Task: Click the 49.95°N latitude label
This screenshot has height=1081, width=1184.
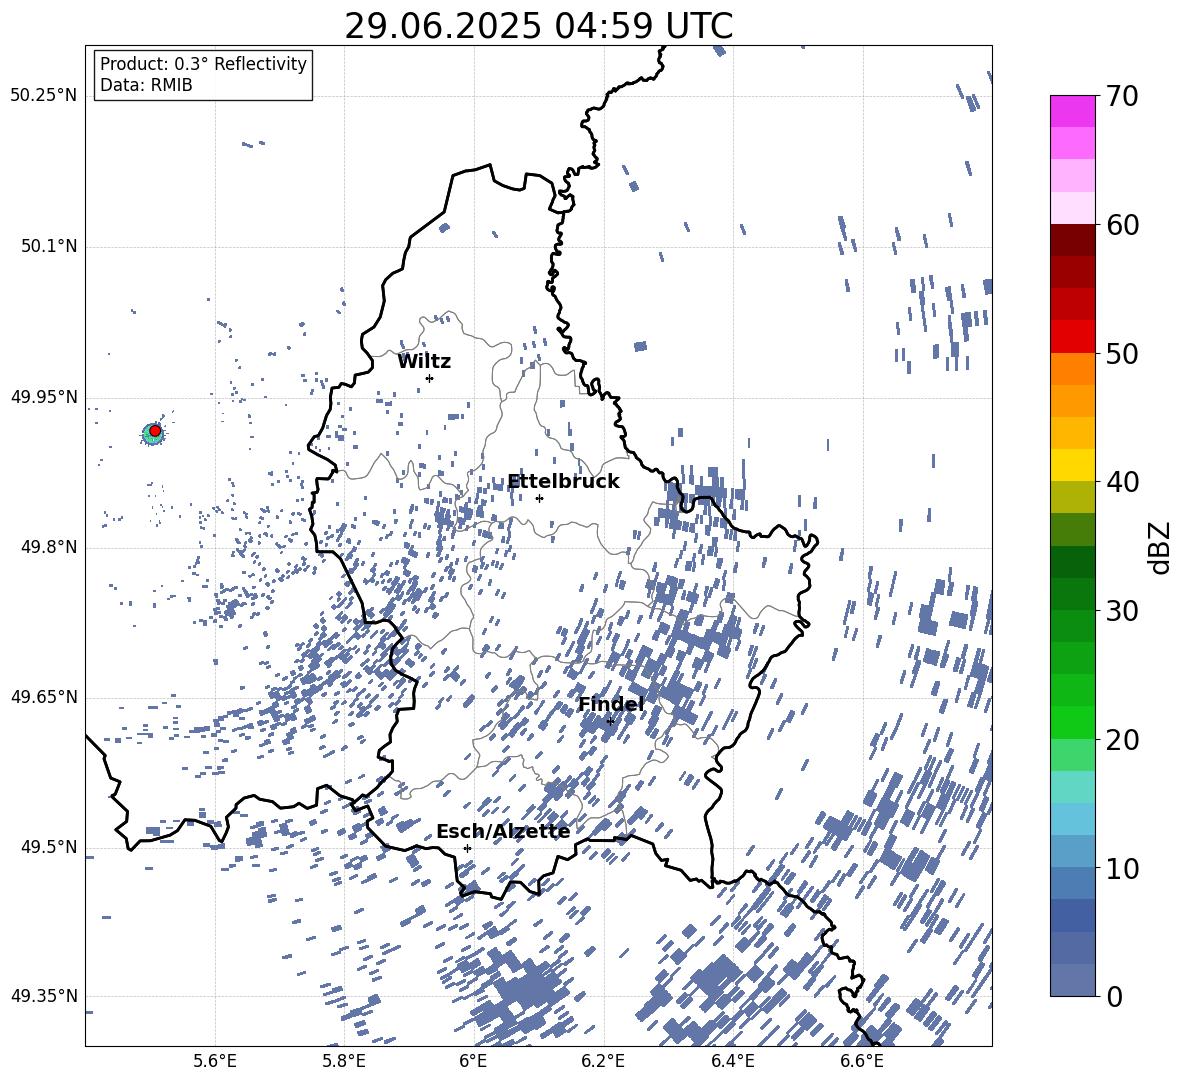Action: pos(44,397)
